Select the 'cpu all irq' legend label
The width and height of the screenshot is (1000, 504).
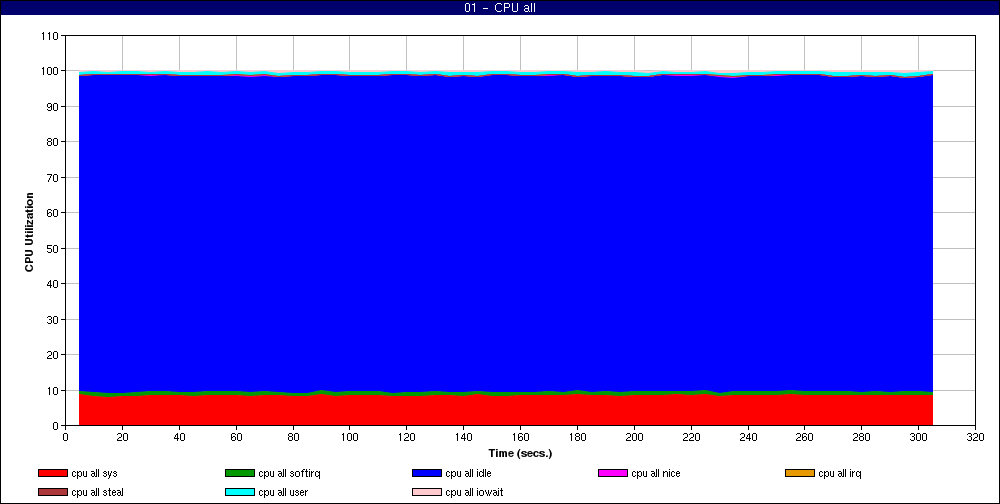pos(840,473)
